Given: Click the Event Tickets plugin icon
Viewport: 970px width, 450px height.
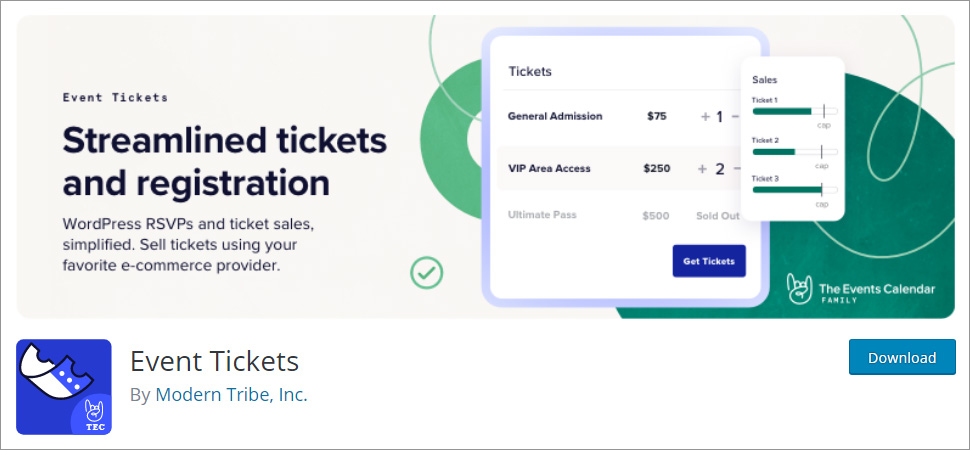Looking at the screenshot, I should (x=64, y=387).
